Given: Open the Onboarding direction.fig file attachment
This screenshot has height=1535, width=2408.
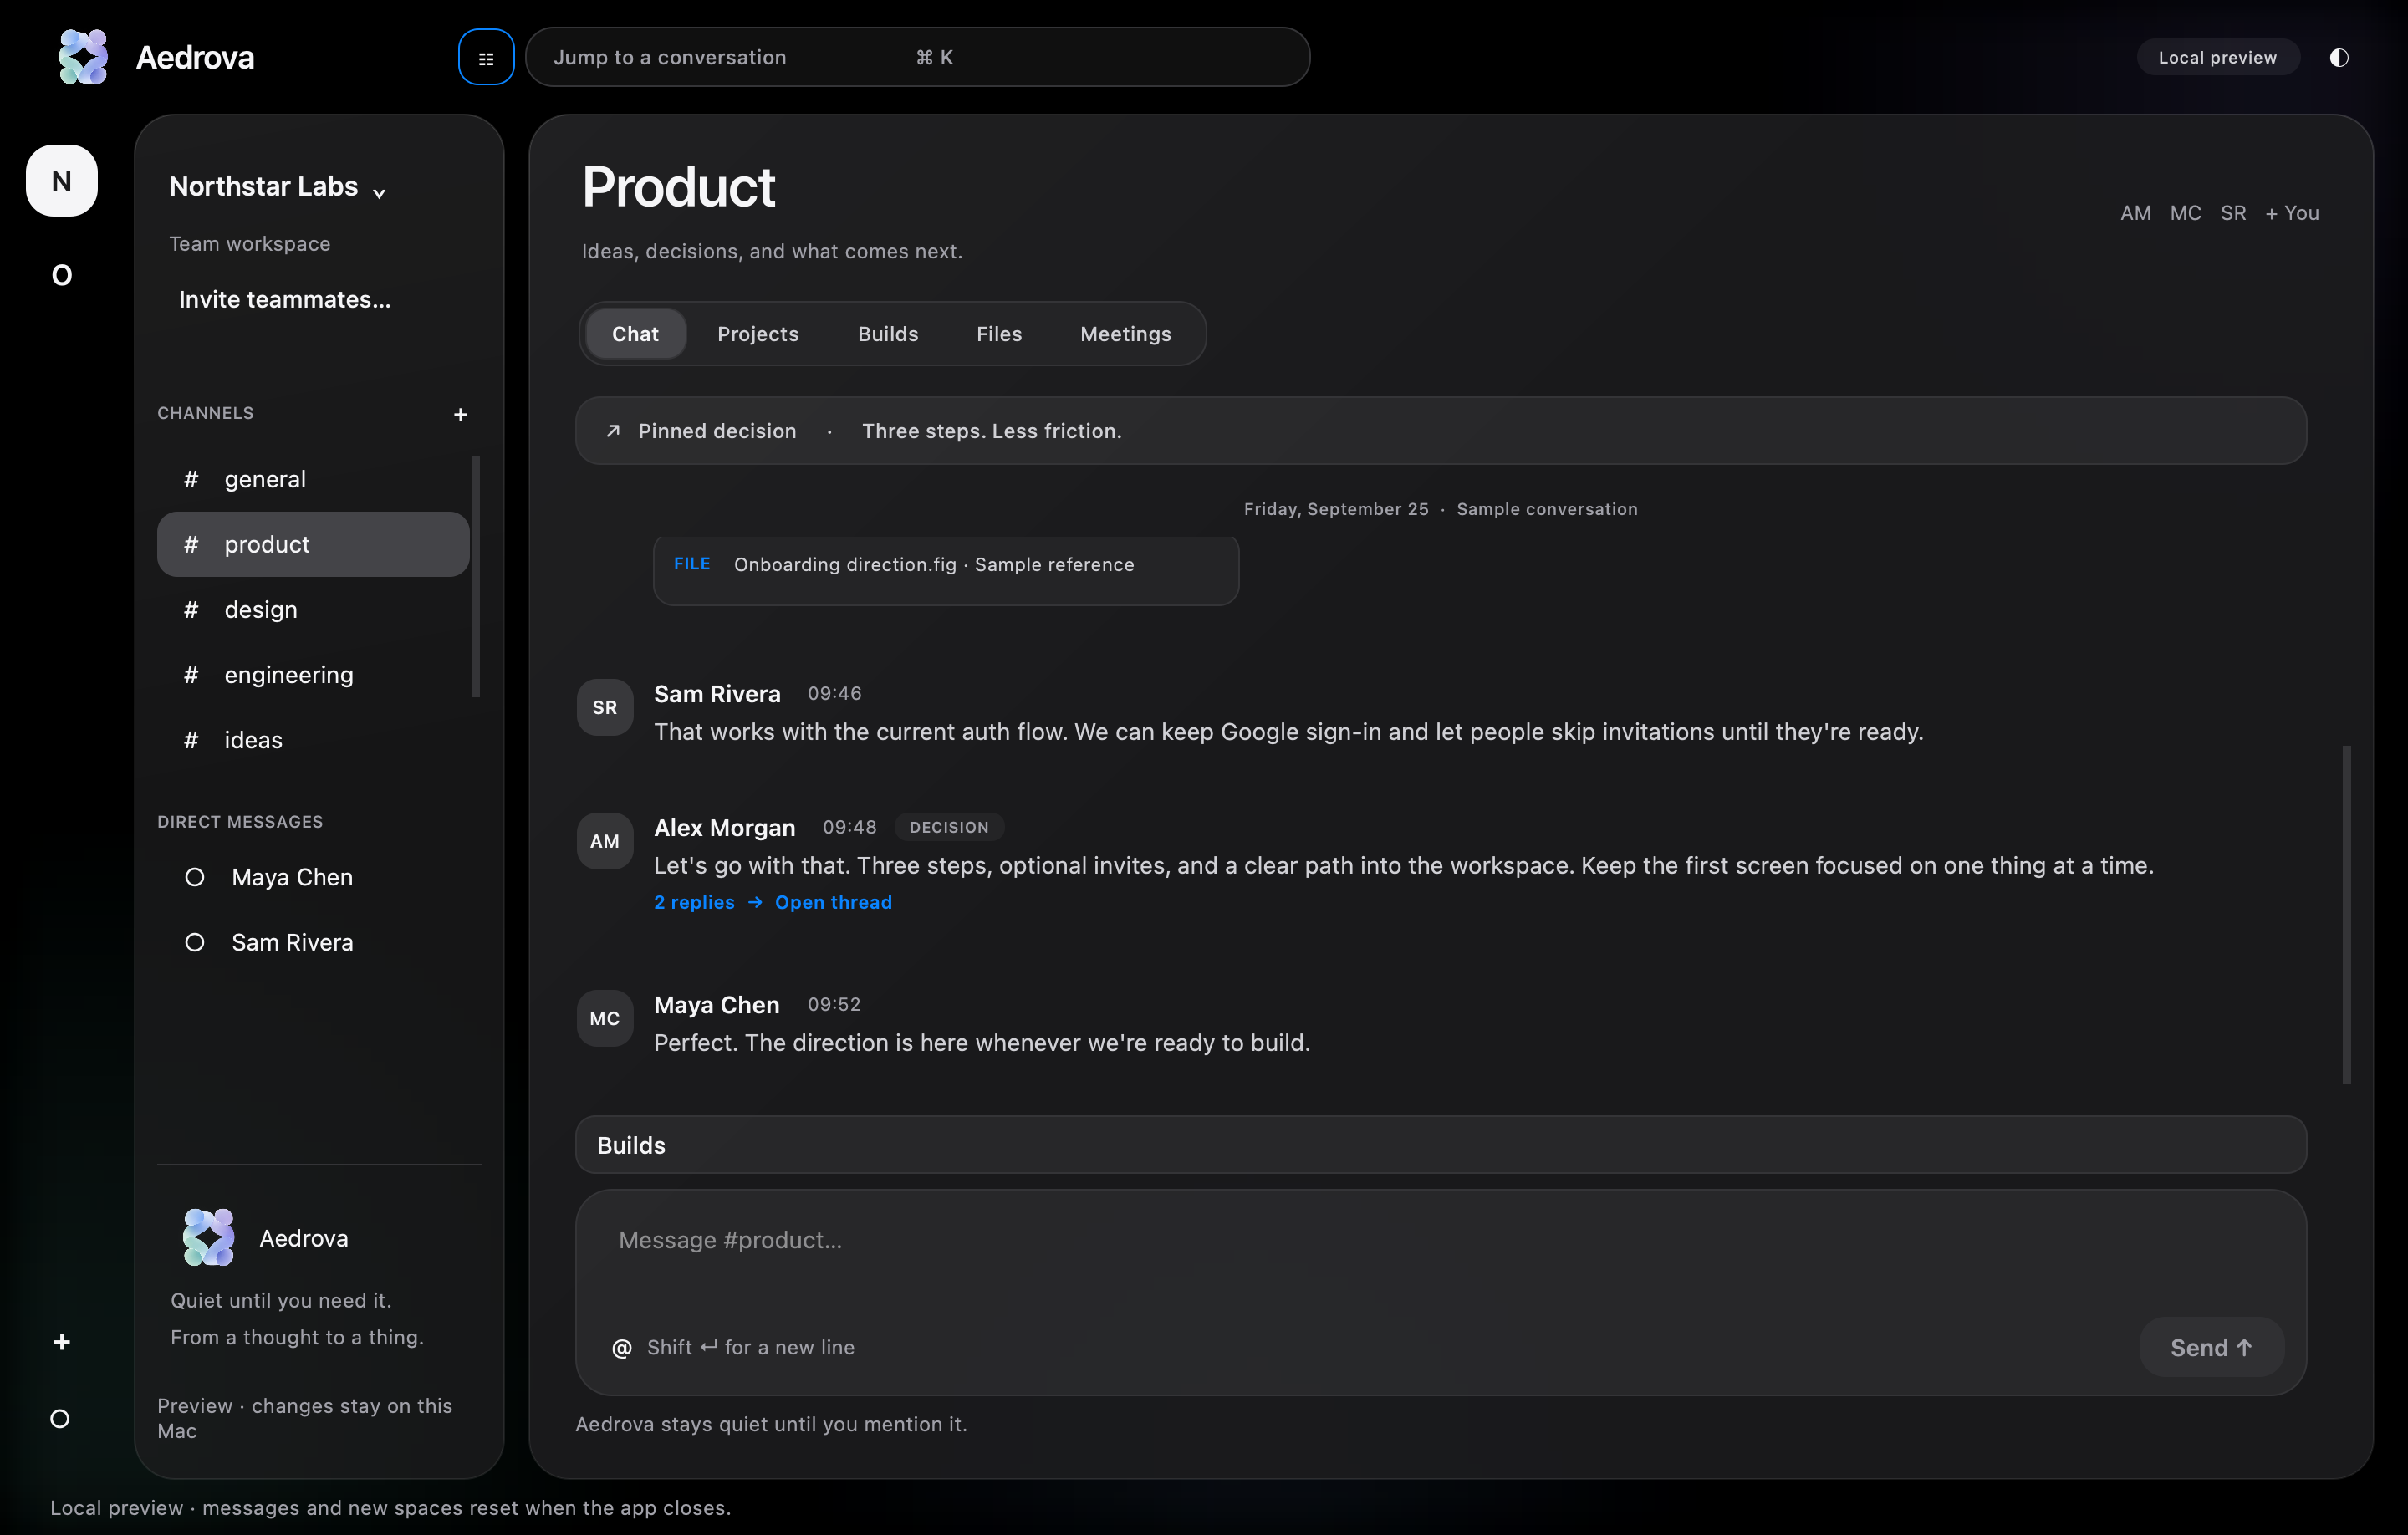Looking at the screenshot, I should click(x=946, y=570).
